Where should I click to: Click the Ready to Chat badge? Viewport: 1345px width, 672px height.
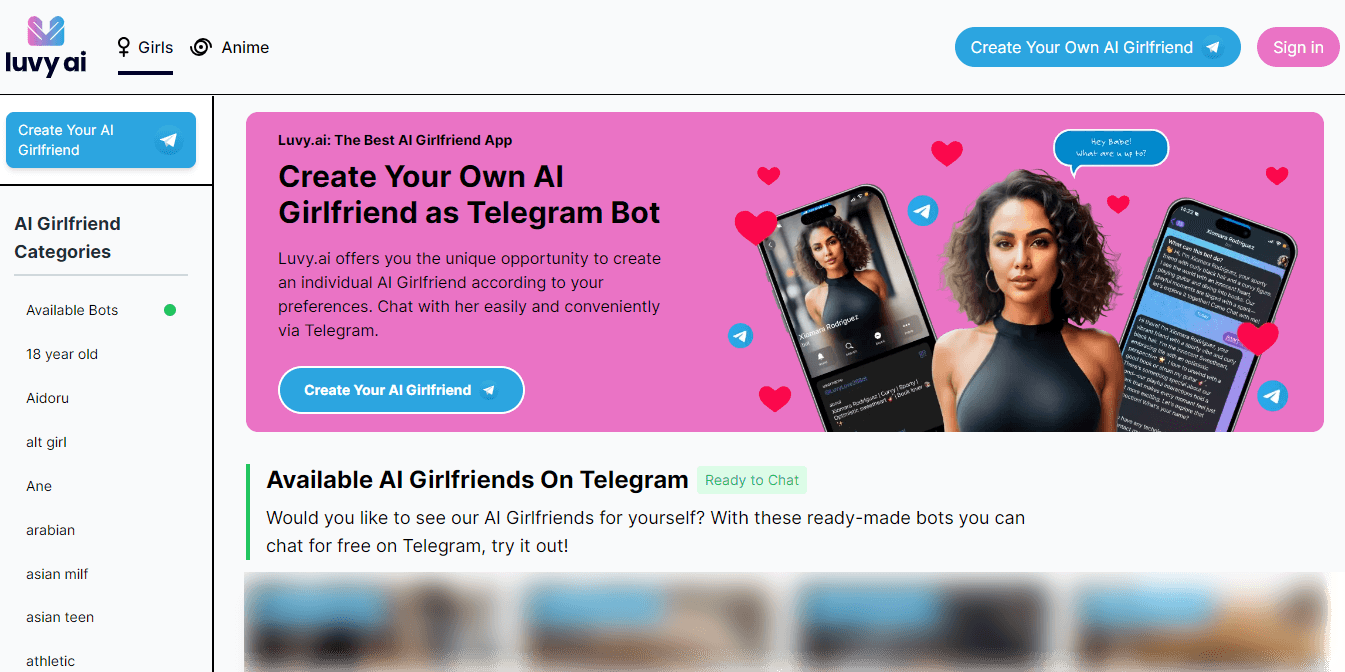tap(752, 480)
